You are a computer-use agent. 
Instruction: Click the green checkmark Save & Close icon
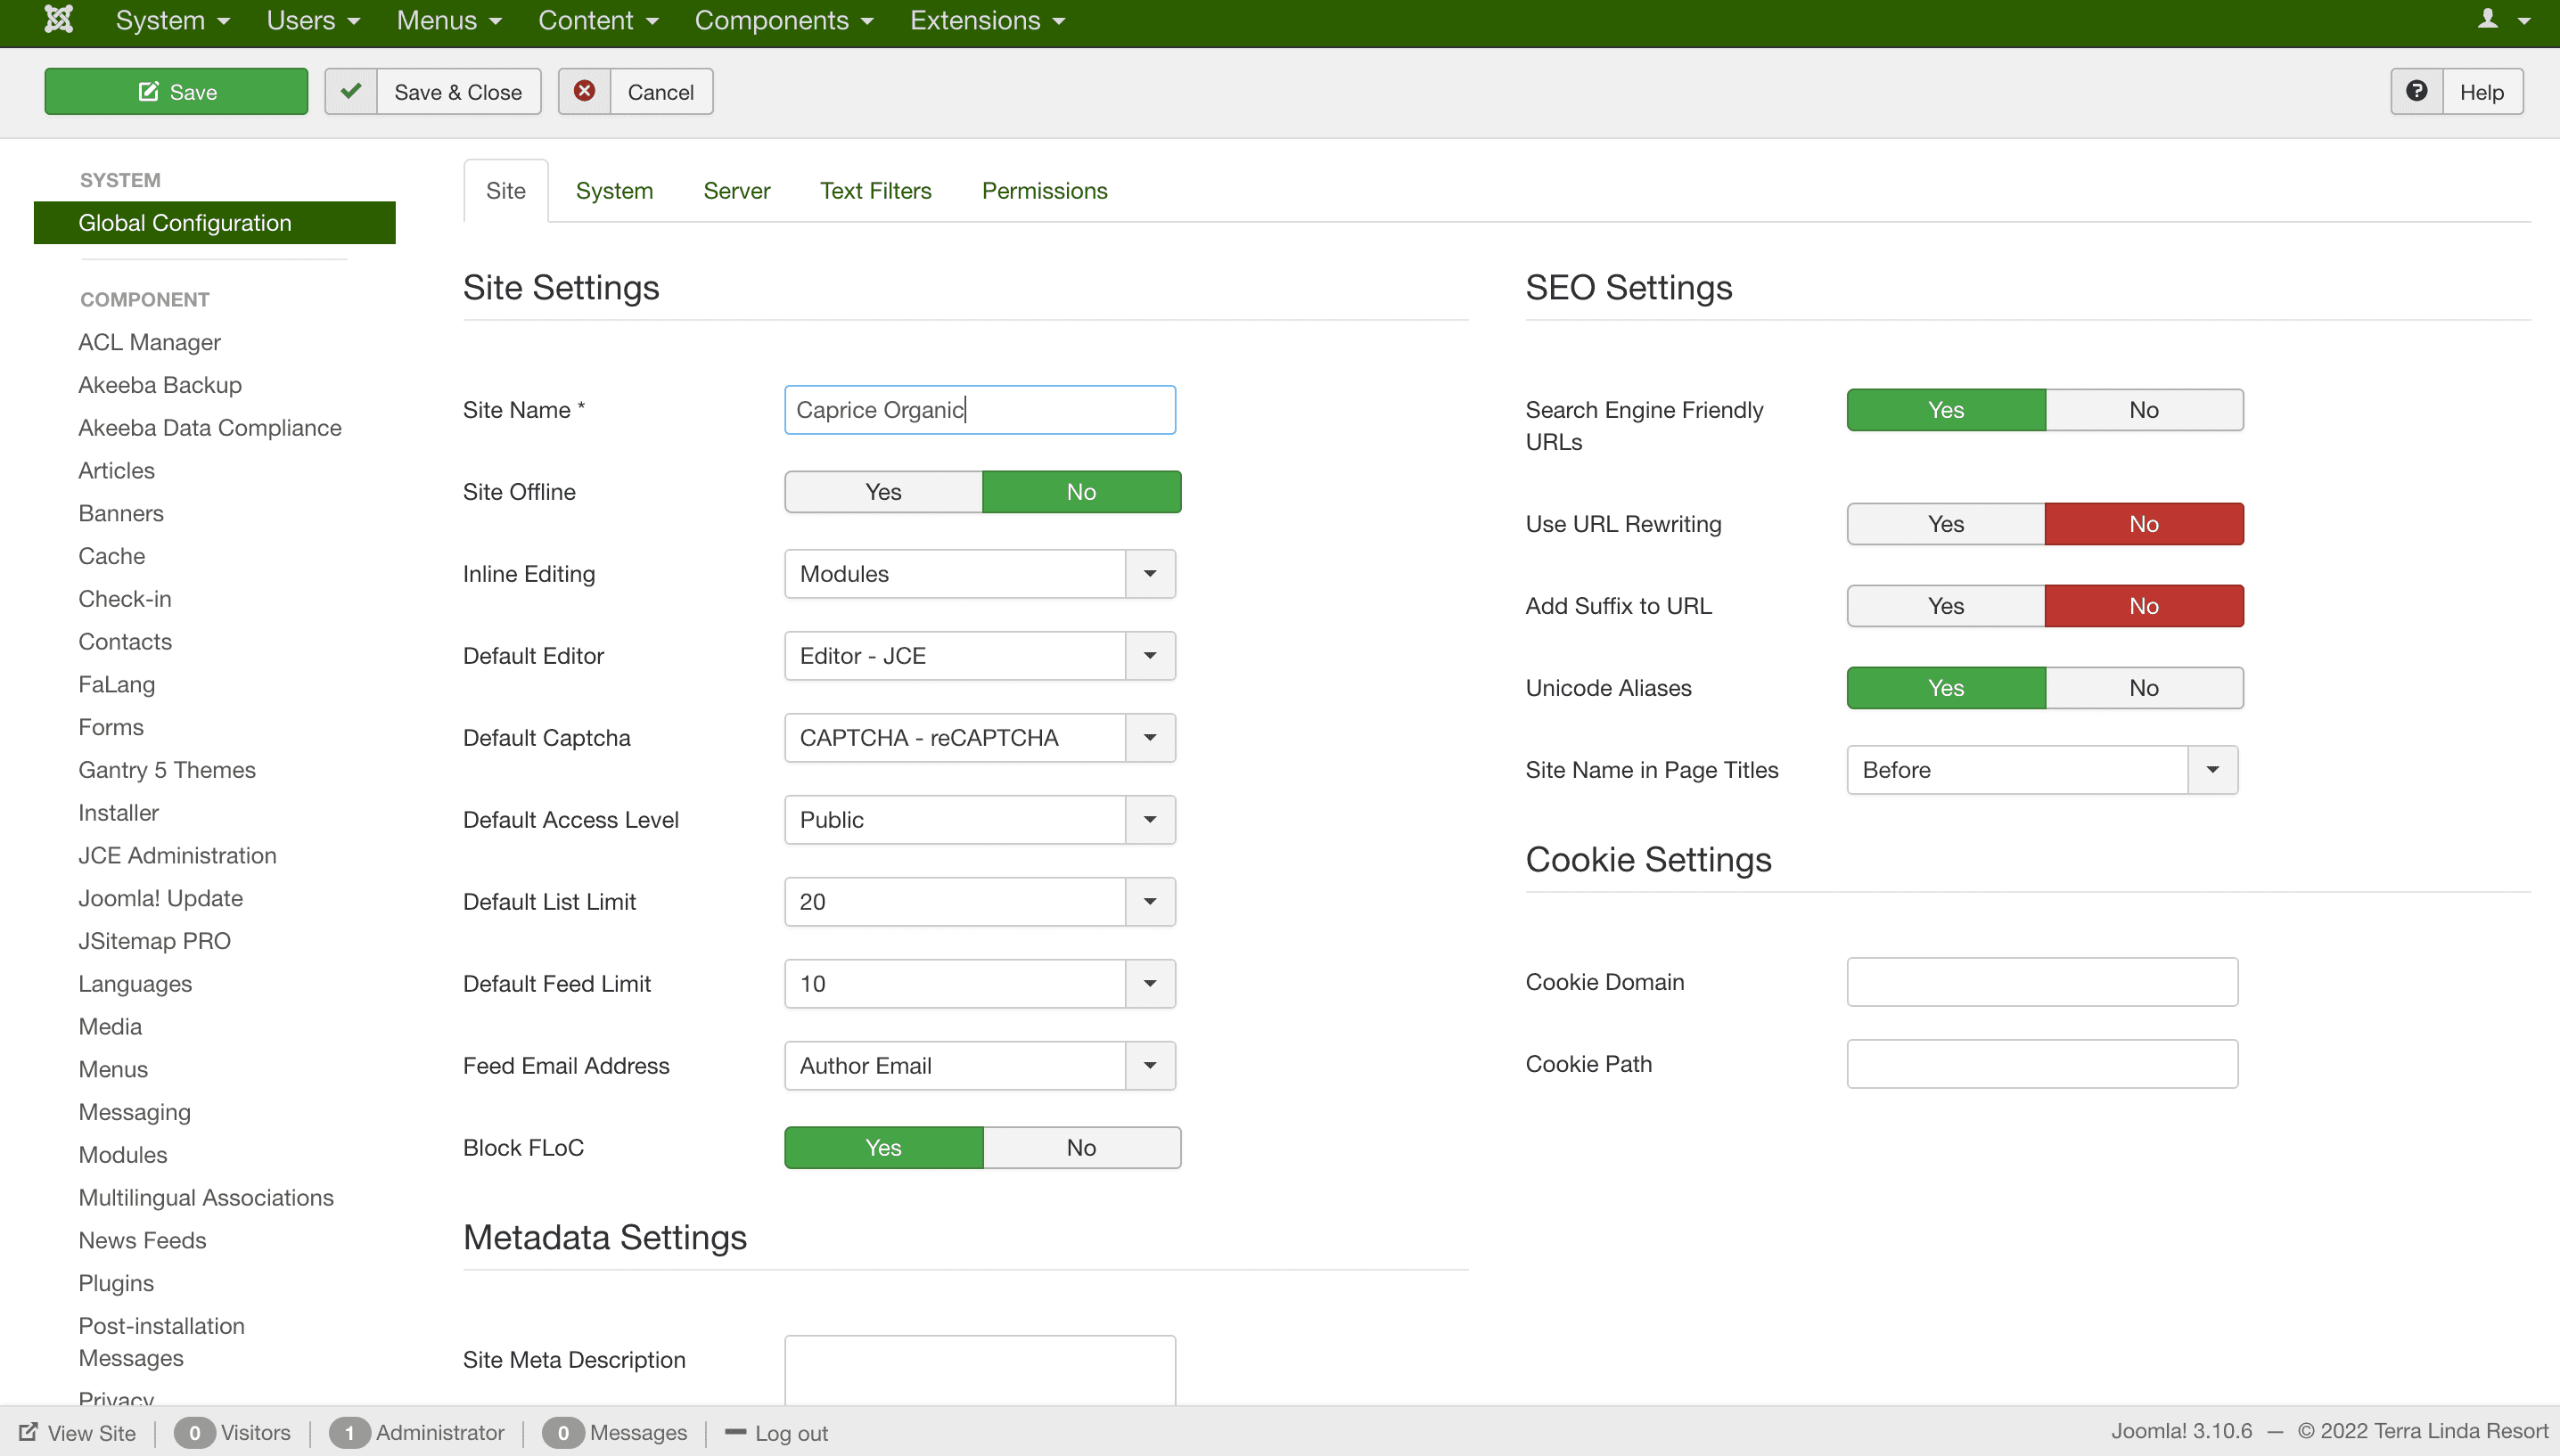coord(351,91)
